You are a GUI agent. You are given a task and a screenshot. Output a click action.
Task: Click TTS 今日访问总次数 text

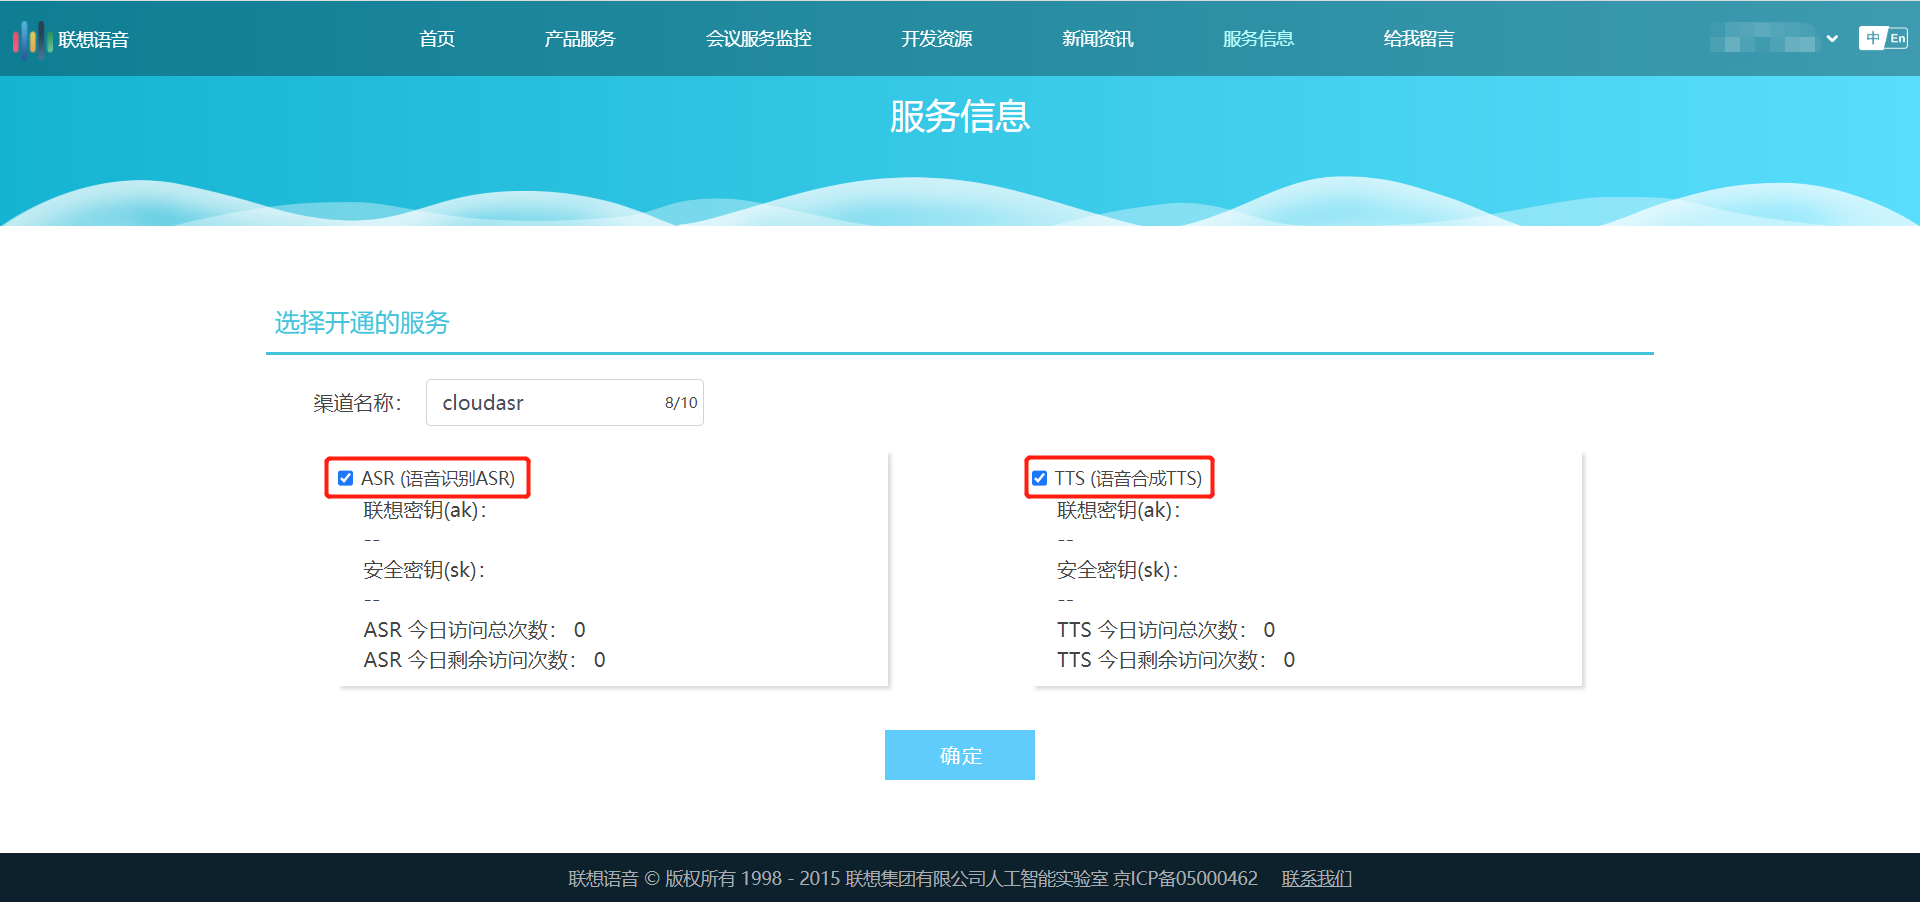pyautogui.click(x=1167, y=630)
